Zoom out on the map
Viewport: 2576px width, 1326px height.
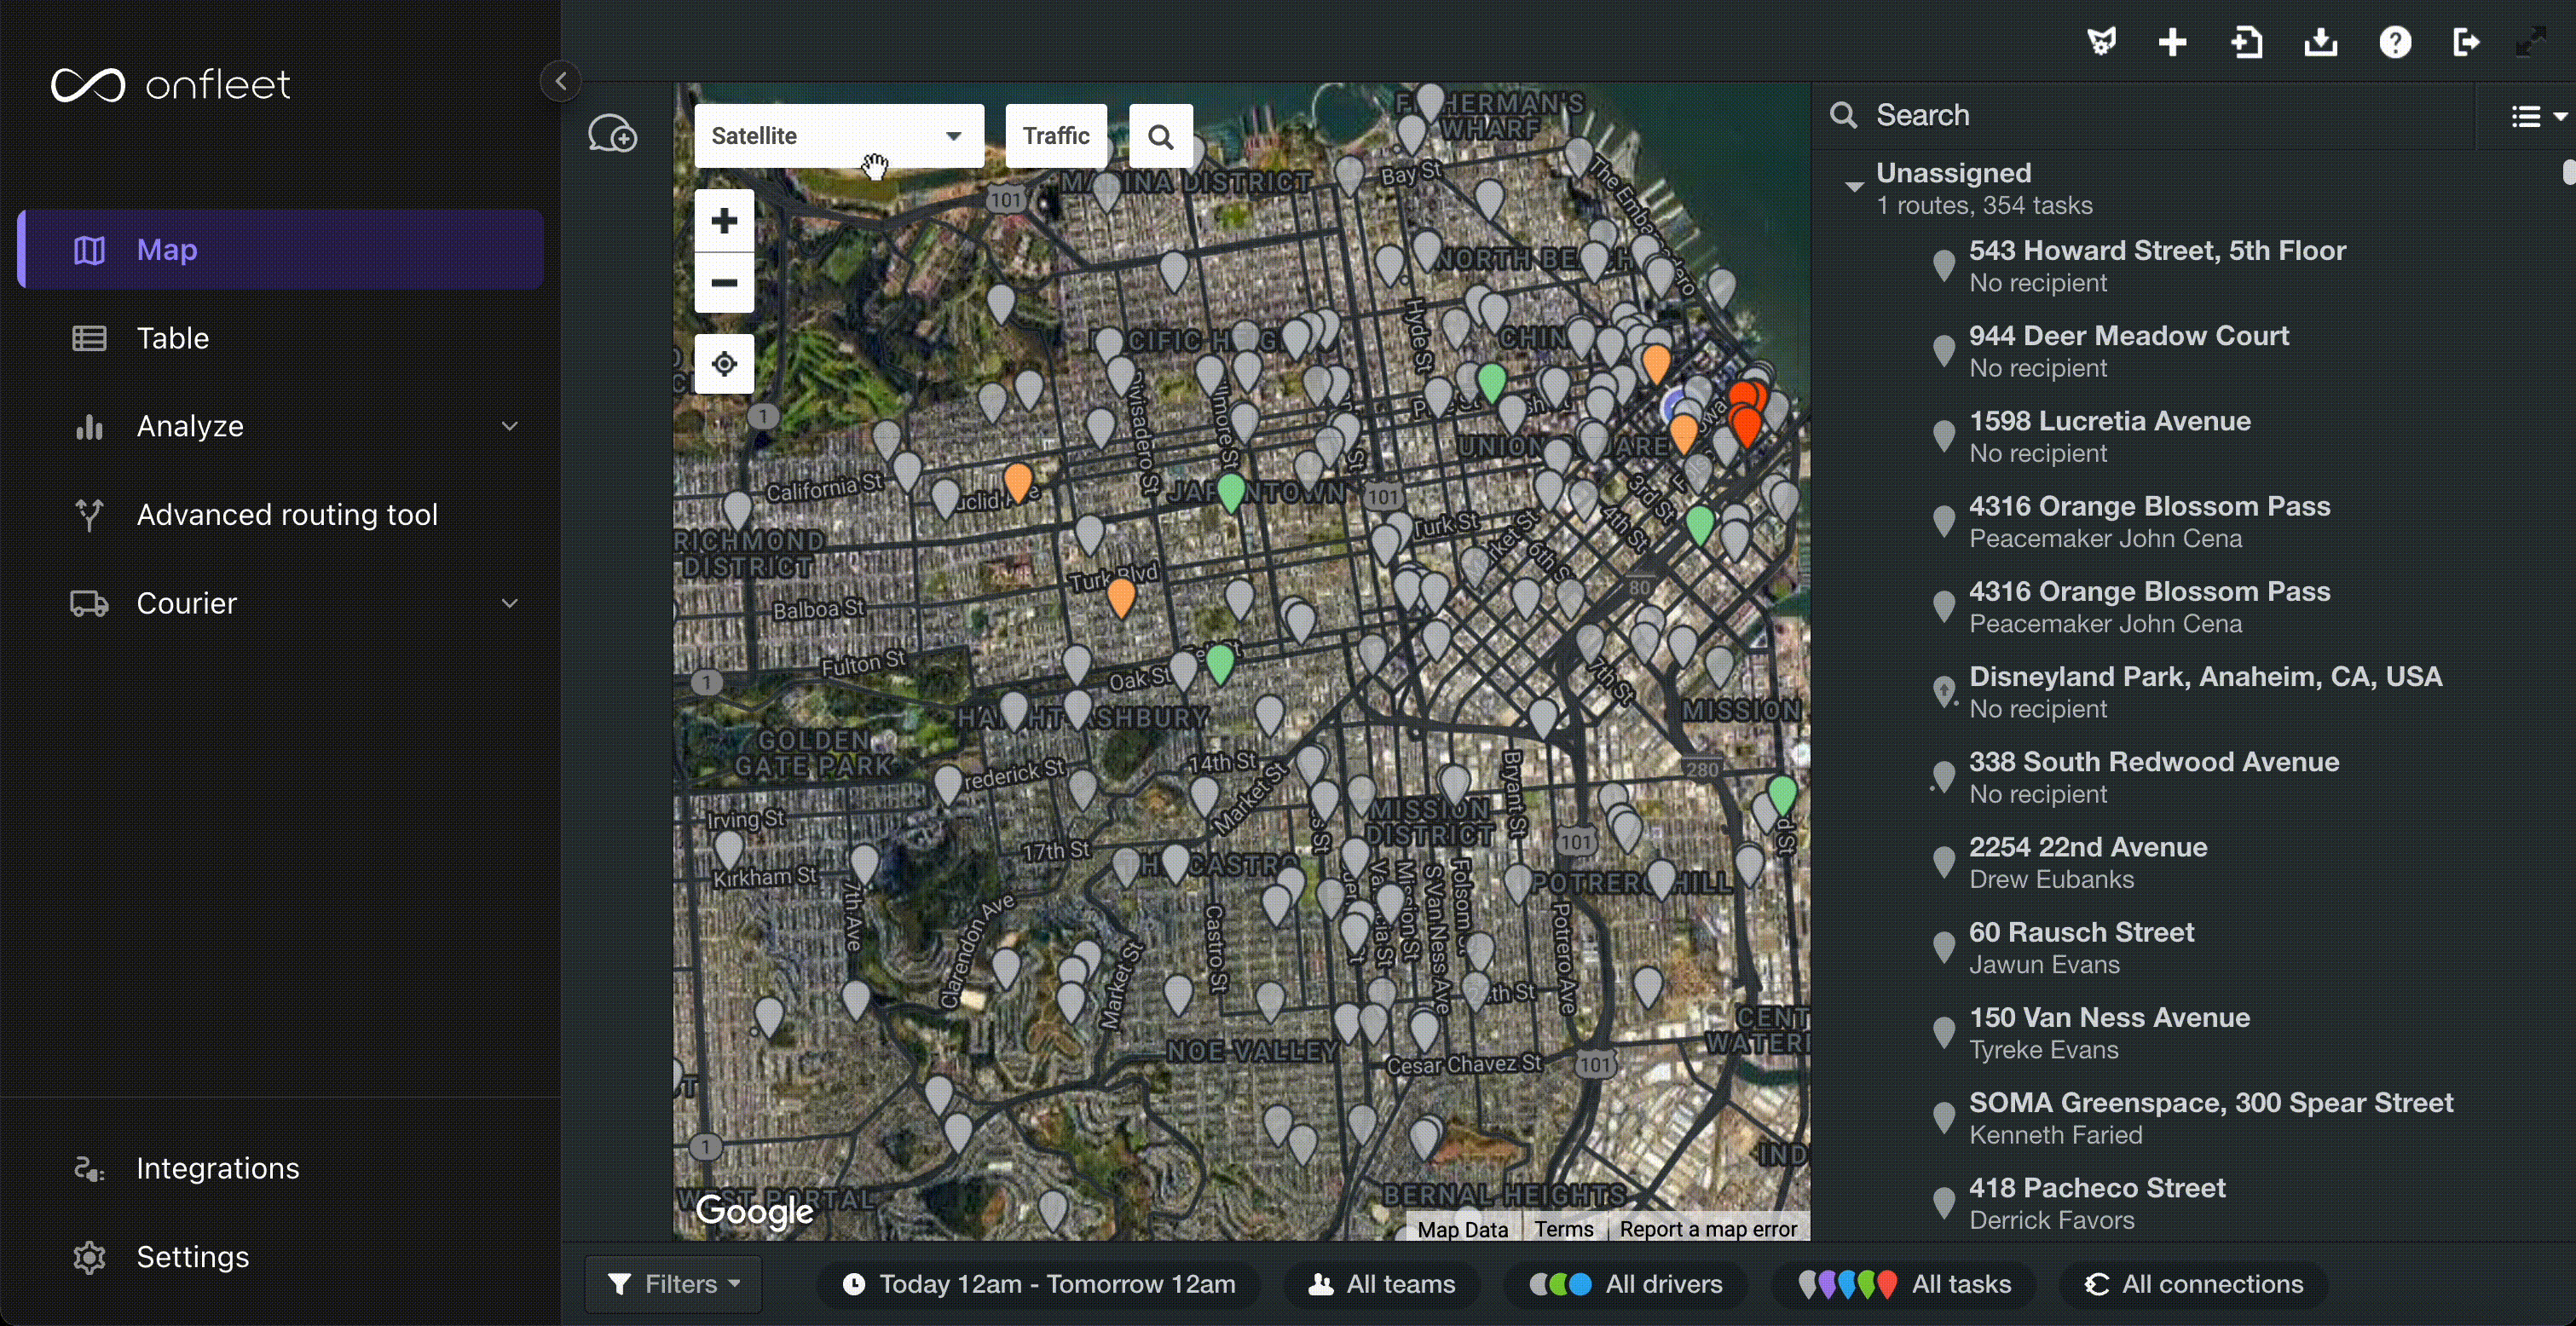(724, 282)
